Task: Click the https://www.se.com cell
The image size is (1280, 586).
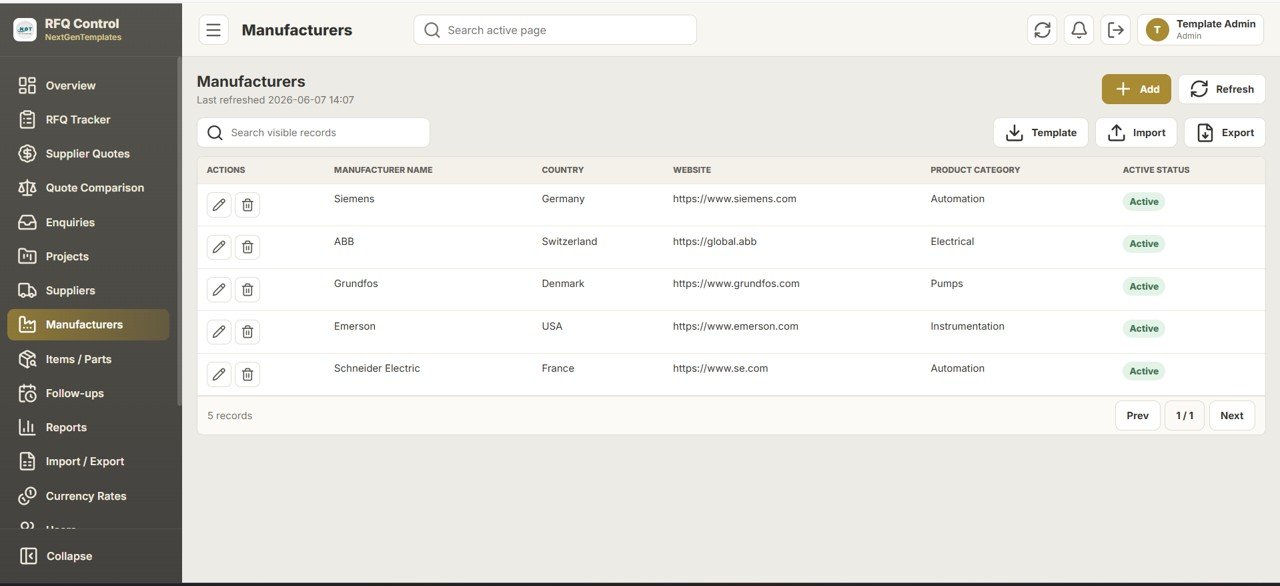Action: 720,368
